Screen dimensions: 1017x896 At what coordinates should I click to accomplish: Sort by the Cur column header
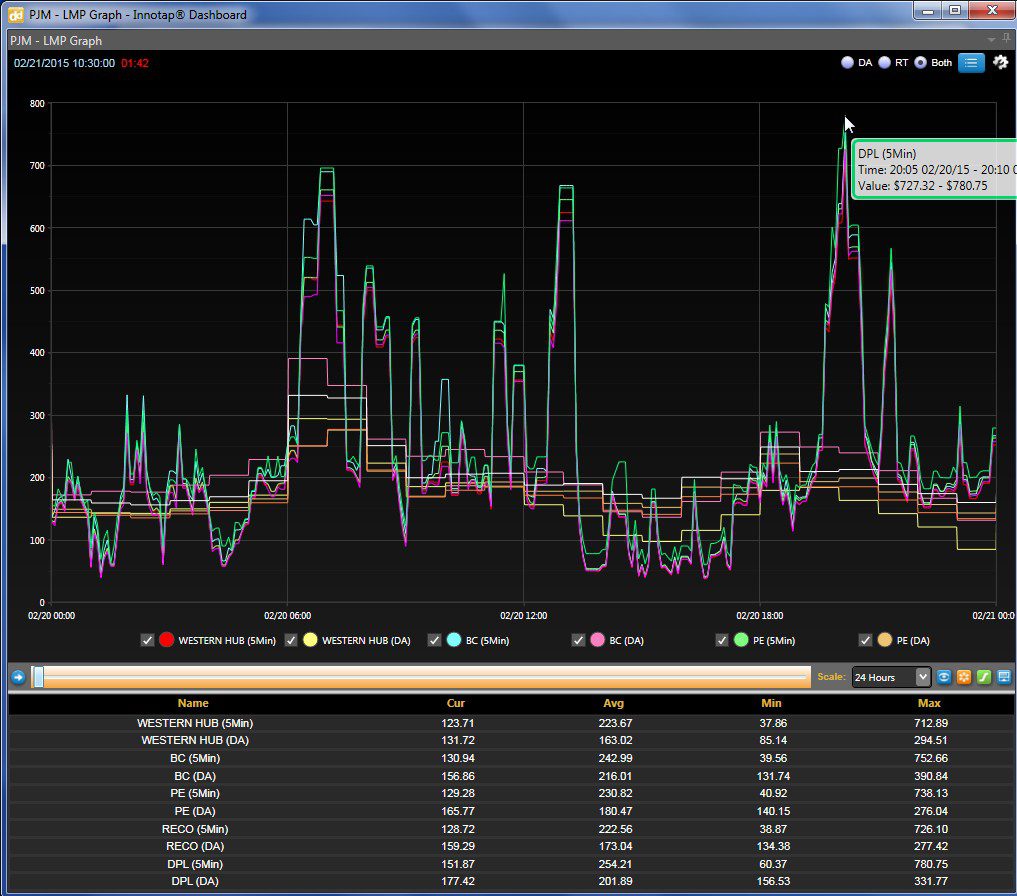pyautogui.click(x=456, y=703)
